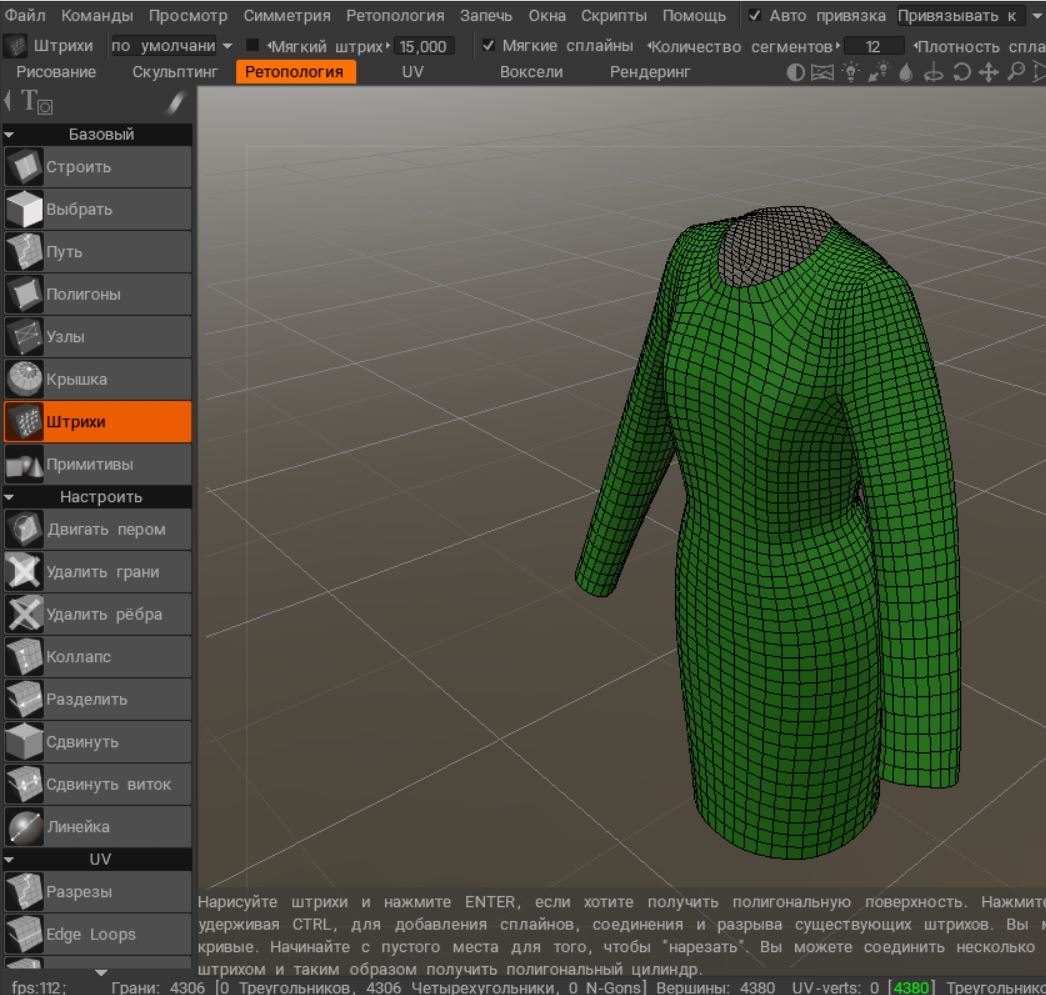Switch to the Воксели workspace tab
This screenshot has width=1046, height=995.
point(537,72)
